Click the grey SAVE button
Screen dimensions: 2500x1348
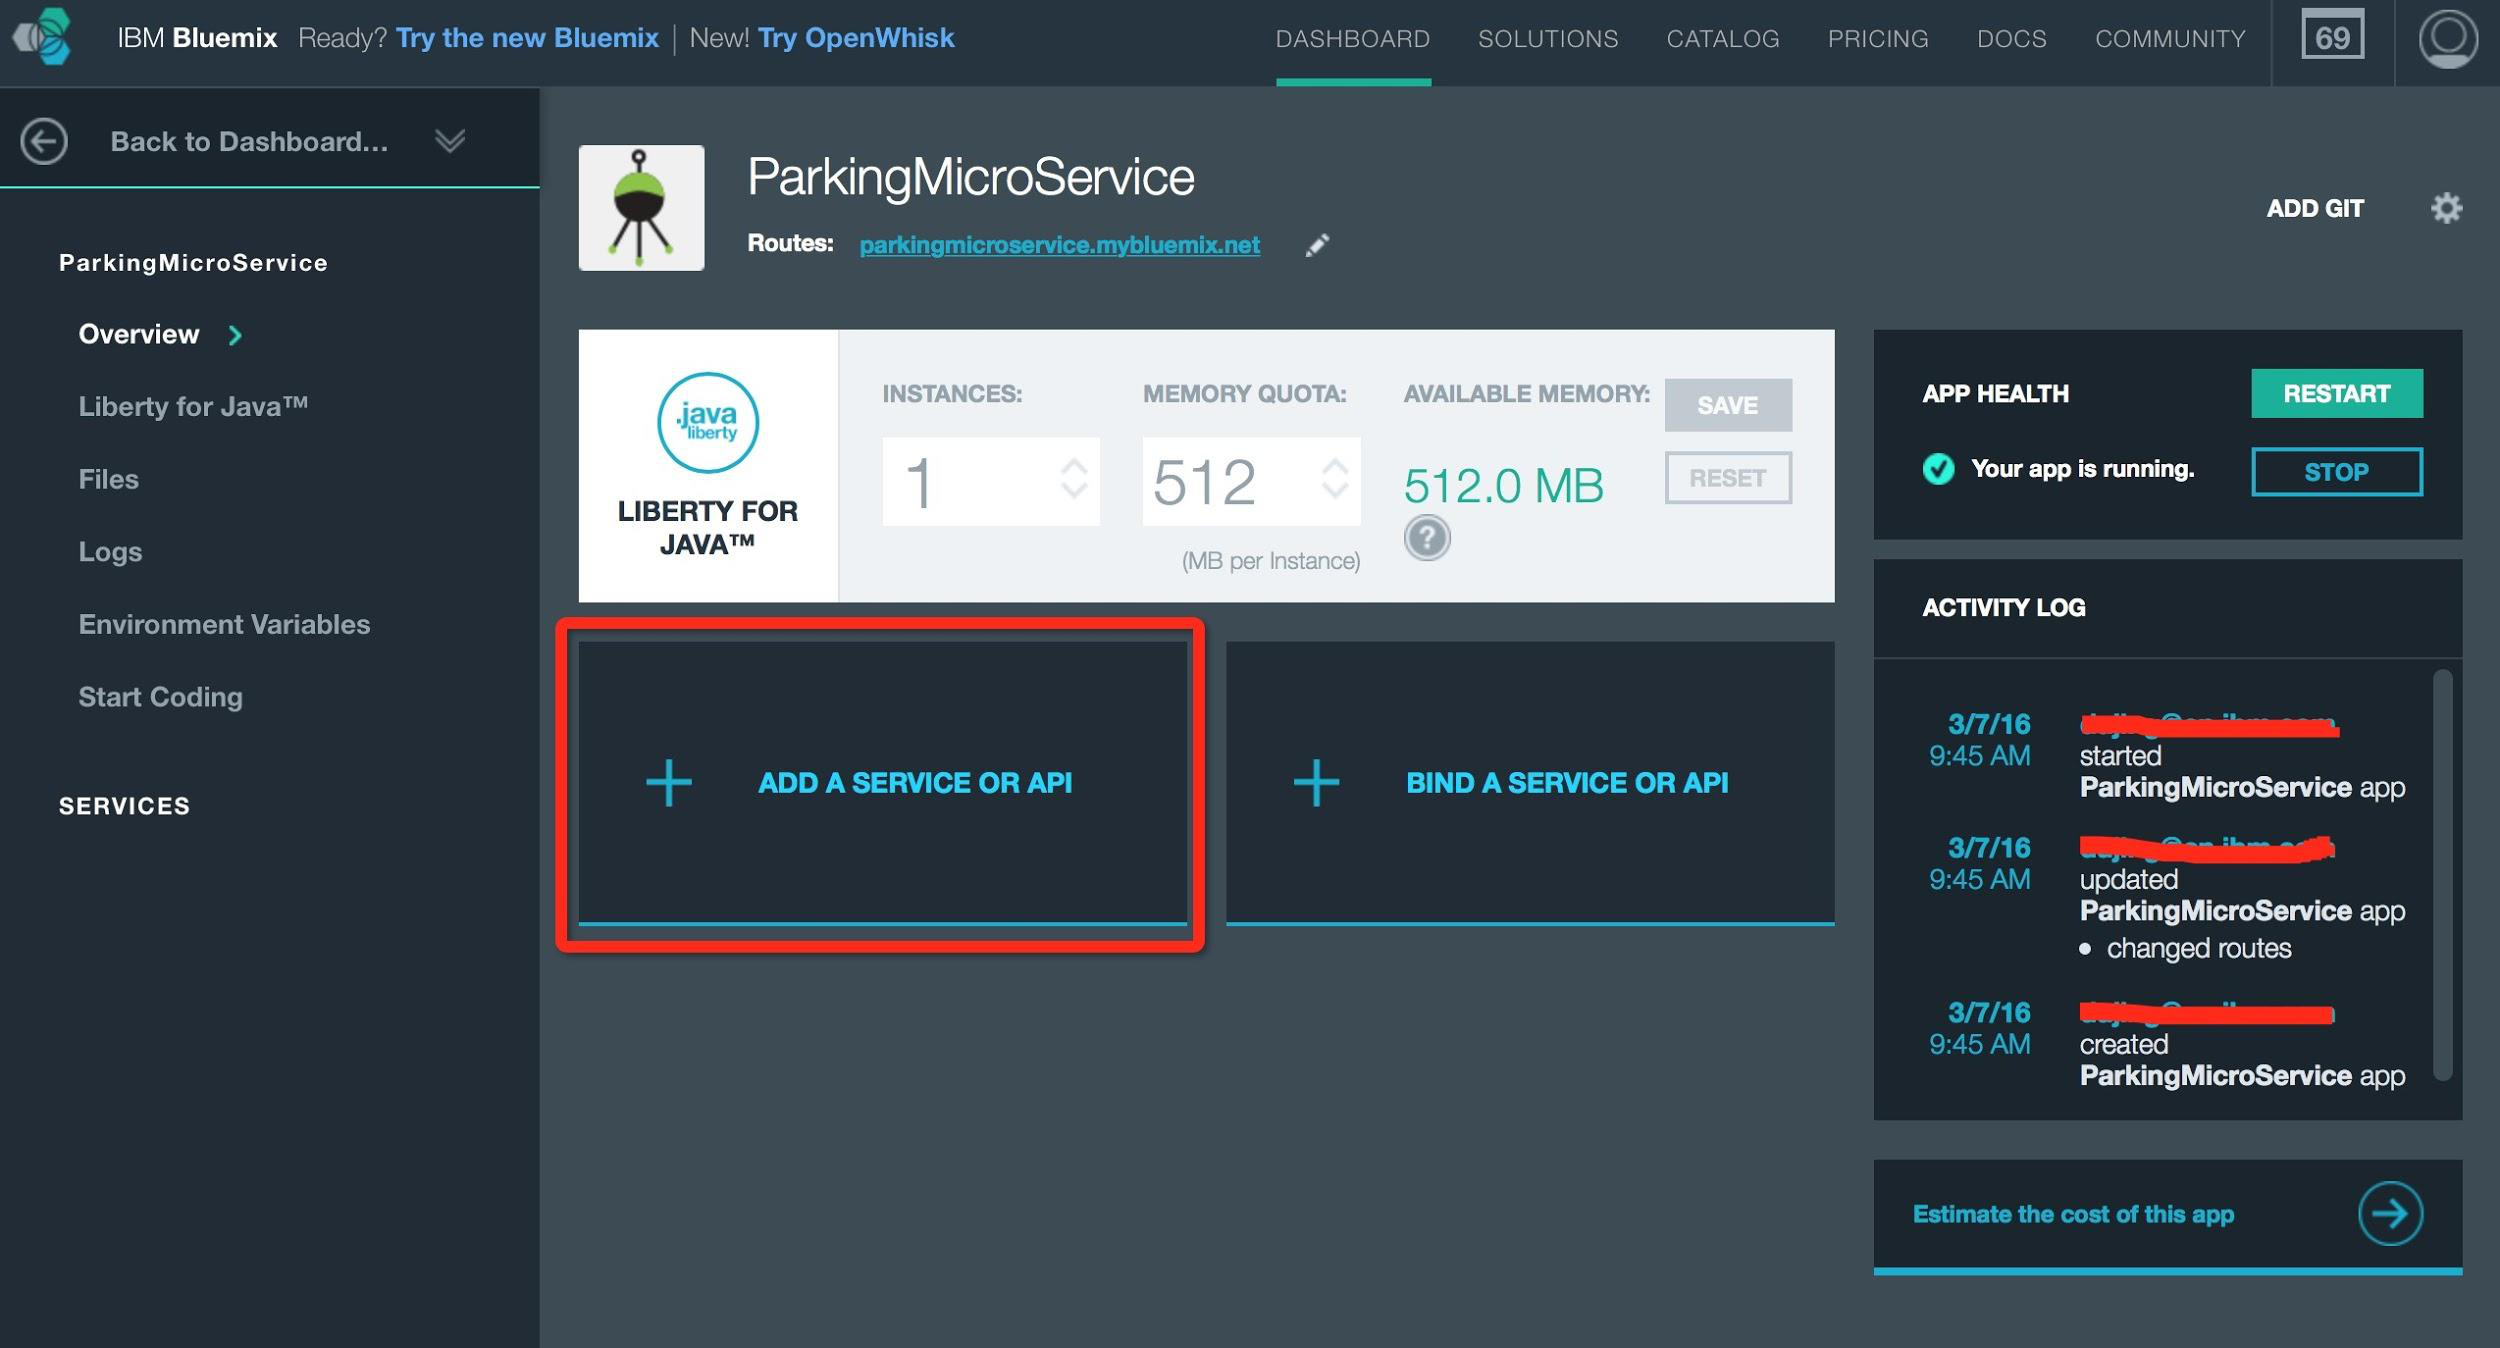1728,405
